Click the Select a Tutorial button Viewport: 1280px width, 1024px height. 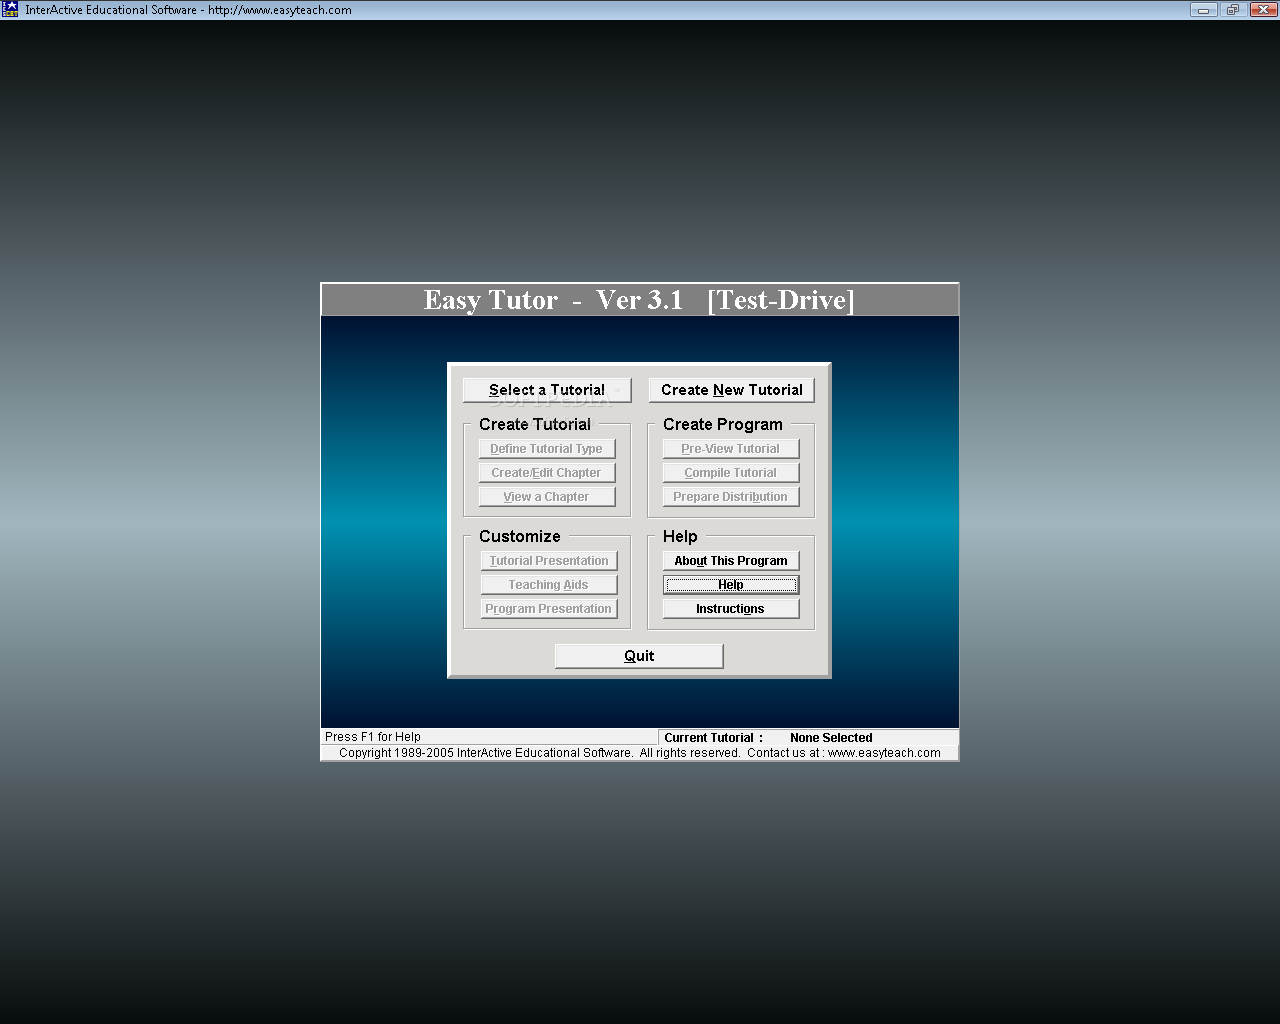pyautogui.click(x=547, y=390)
